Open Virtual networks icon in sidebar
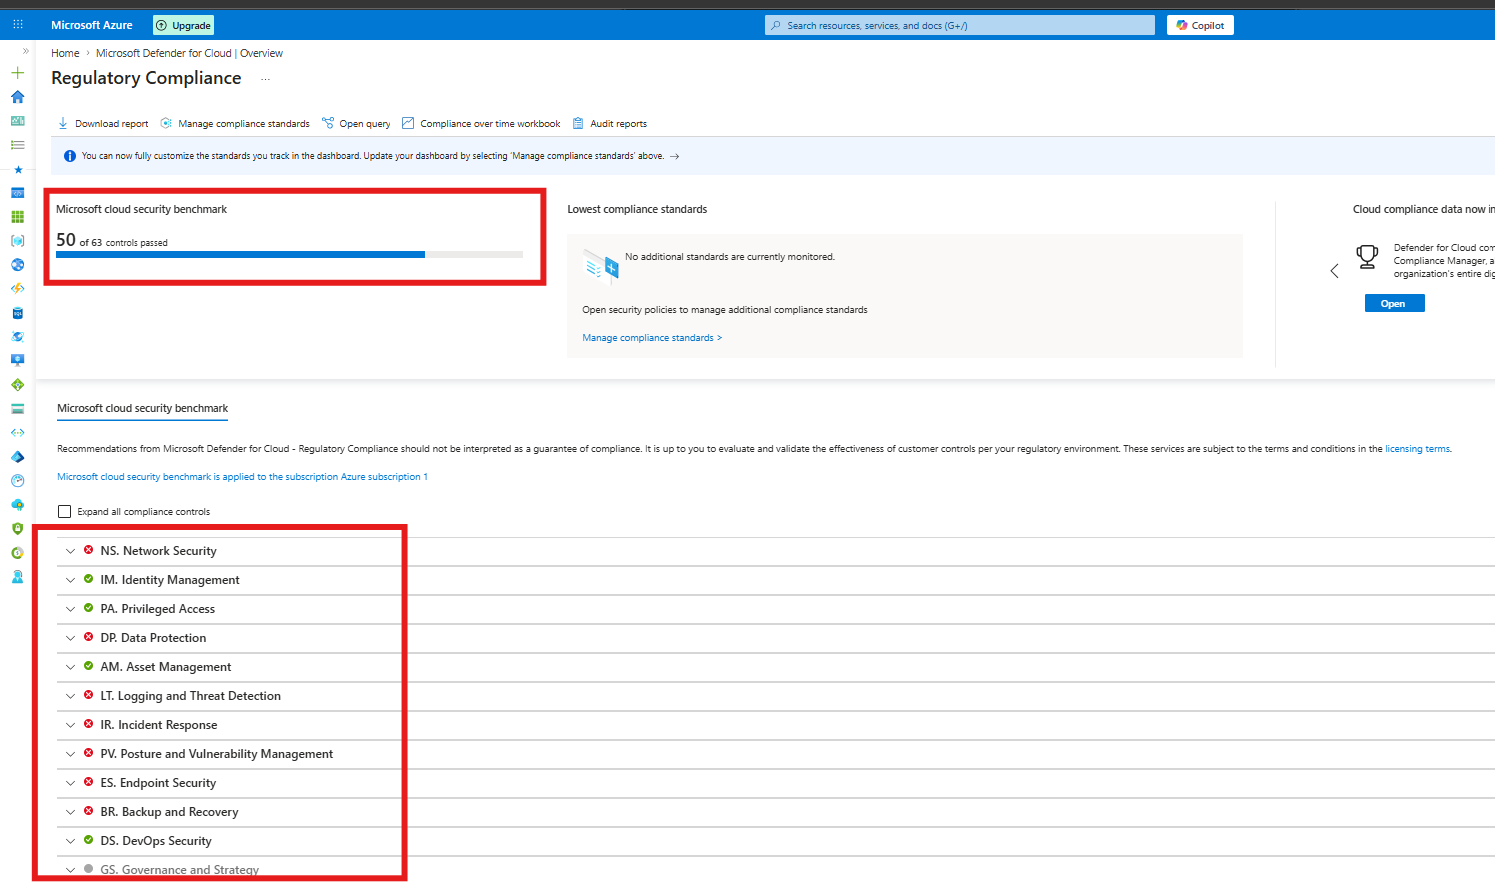This screenshot has width=1495, height=882. (17, 432)
